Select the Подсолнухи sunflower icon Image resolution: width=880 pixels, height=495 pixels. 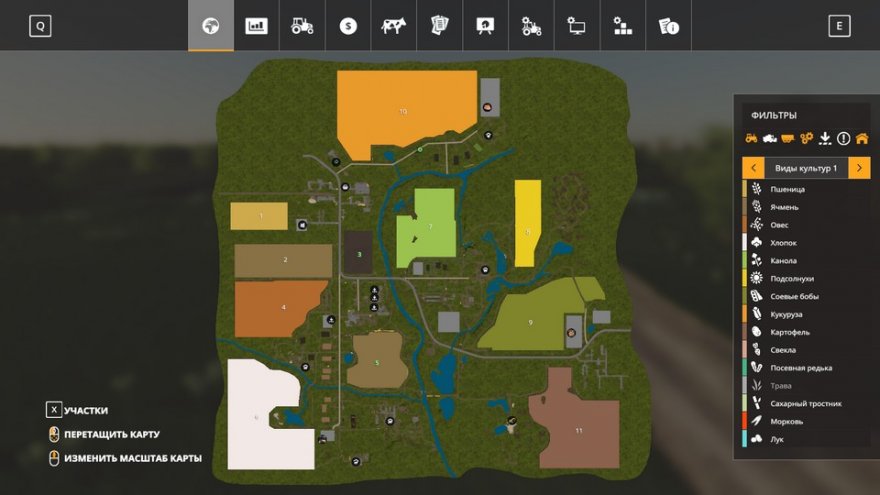[757, 278]
